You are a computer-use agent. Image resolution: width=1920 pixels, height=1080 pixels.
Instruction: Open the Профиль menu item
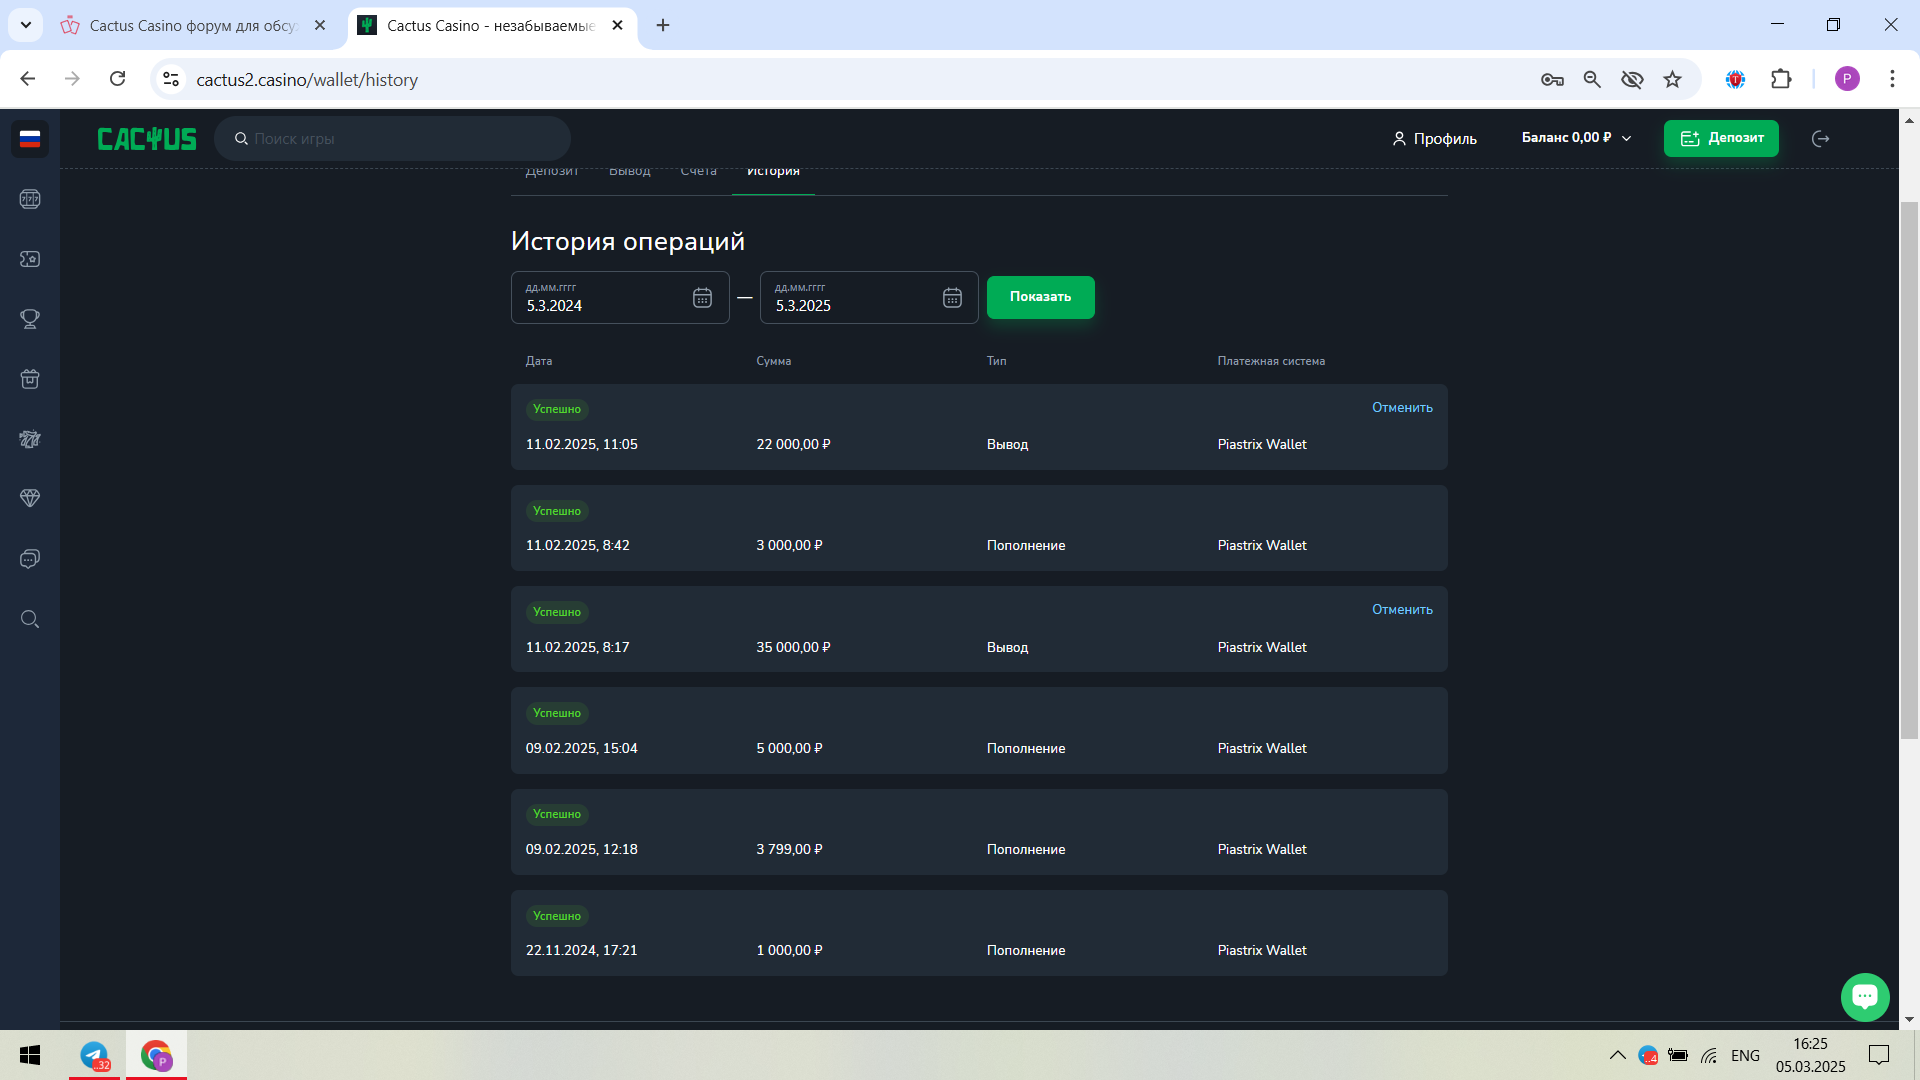[1434, 139]
